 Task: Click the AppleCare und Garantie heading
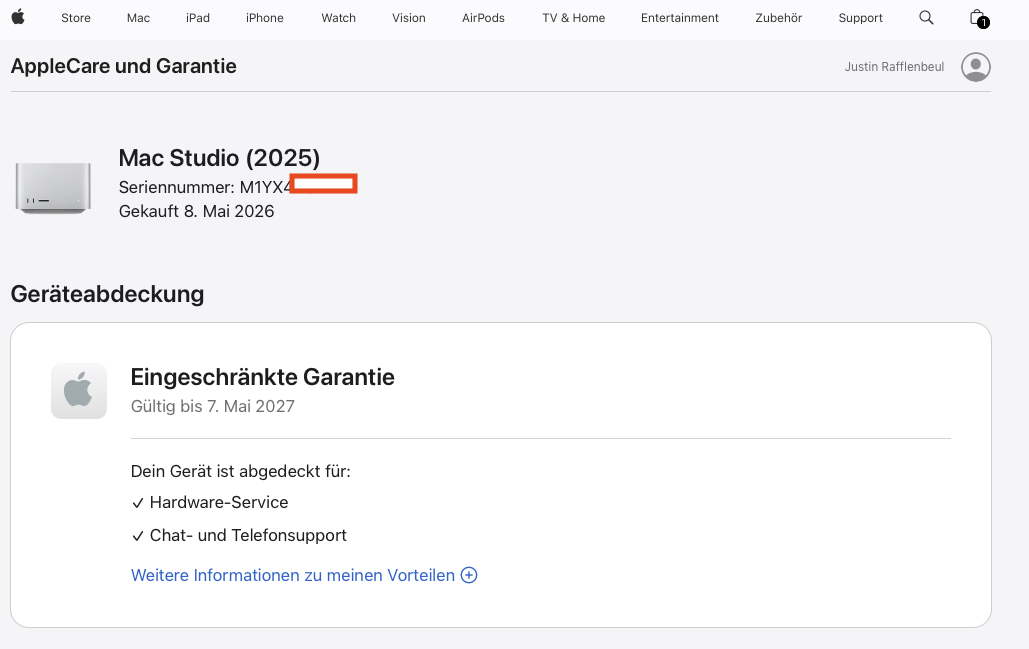[123, 66]
